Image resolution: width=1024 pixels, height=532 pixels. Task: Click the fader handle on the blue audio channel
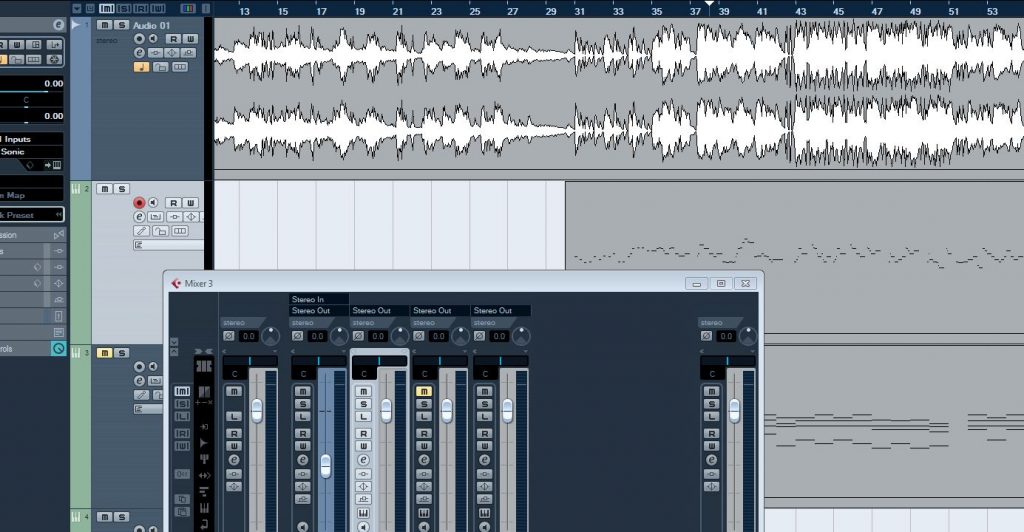click(325, 466)
